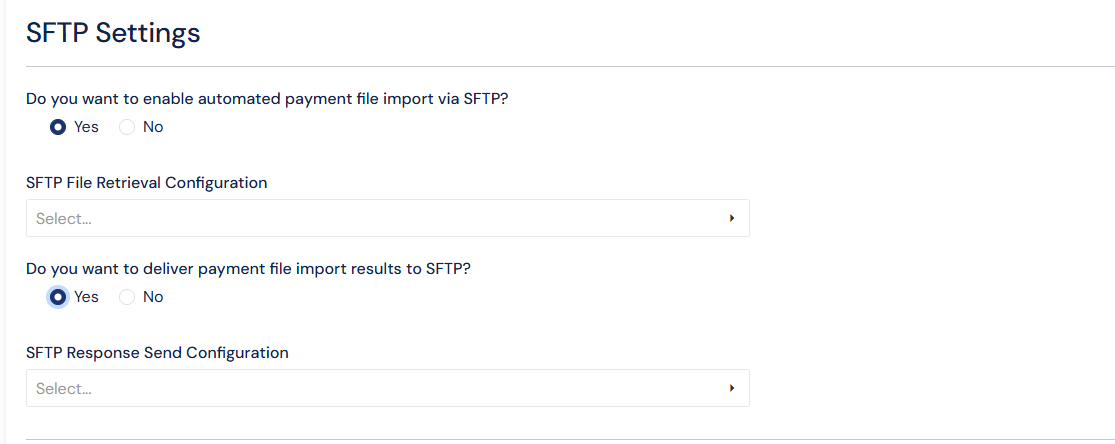Click the Yes label under automated import question
1115x444 pixels.
pyautogui.click(x=86, y=127)
